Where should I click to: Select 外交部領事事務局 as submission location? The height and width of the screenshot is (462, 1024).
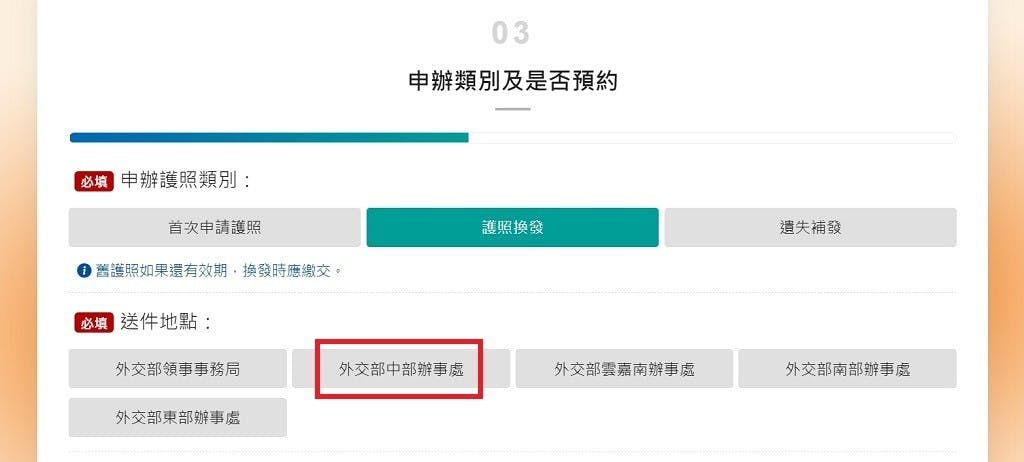tap(178, 369)
